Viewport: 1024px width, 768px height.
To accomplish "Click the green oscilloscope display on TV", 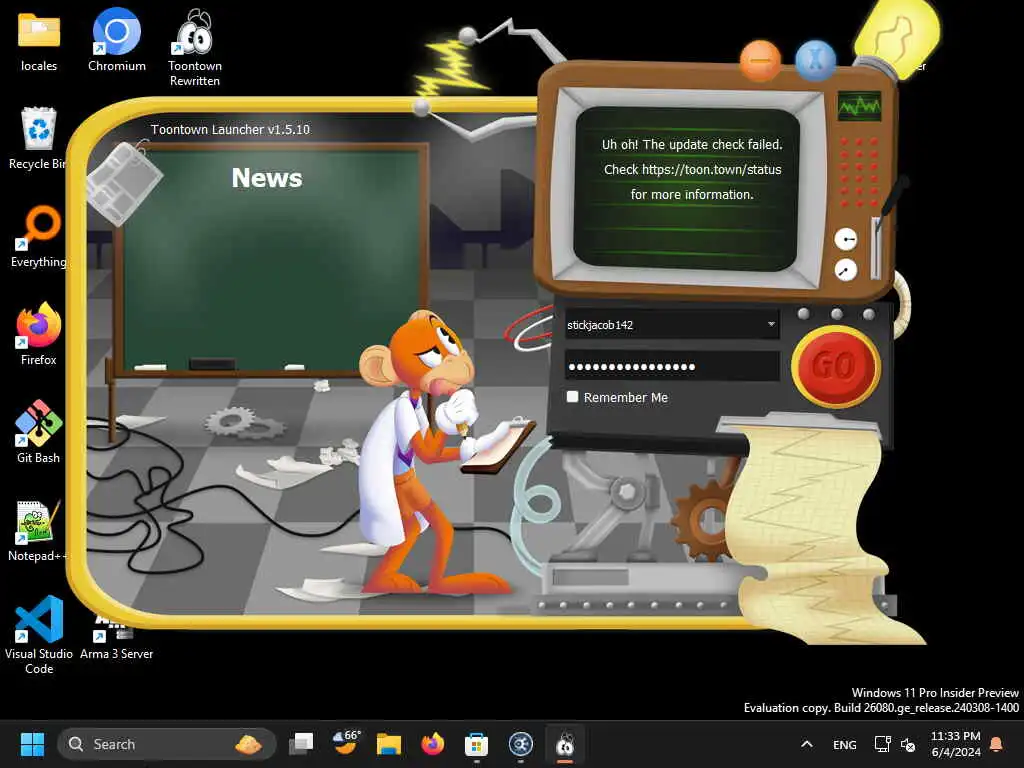I will 859,105.
